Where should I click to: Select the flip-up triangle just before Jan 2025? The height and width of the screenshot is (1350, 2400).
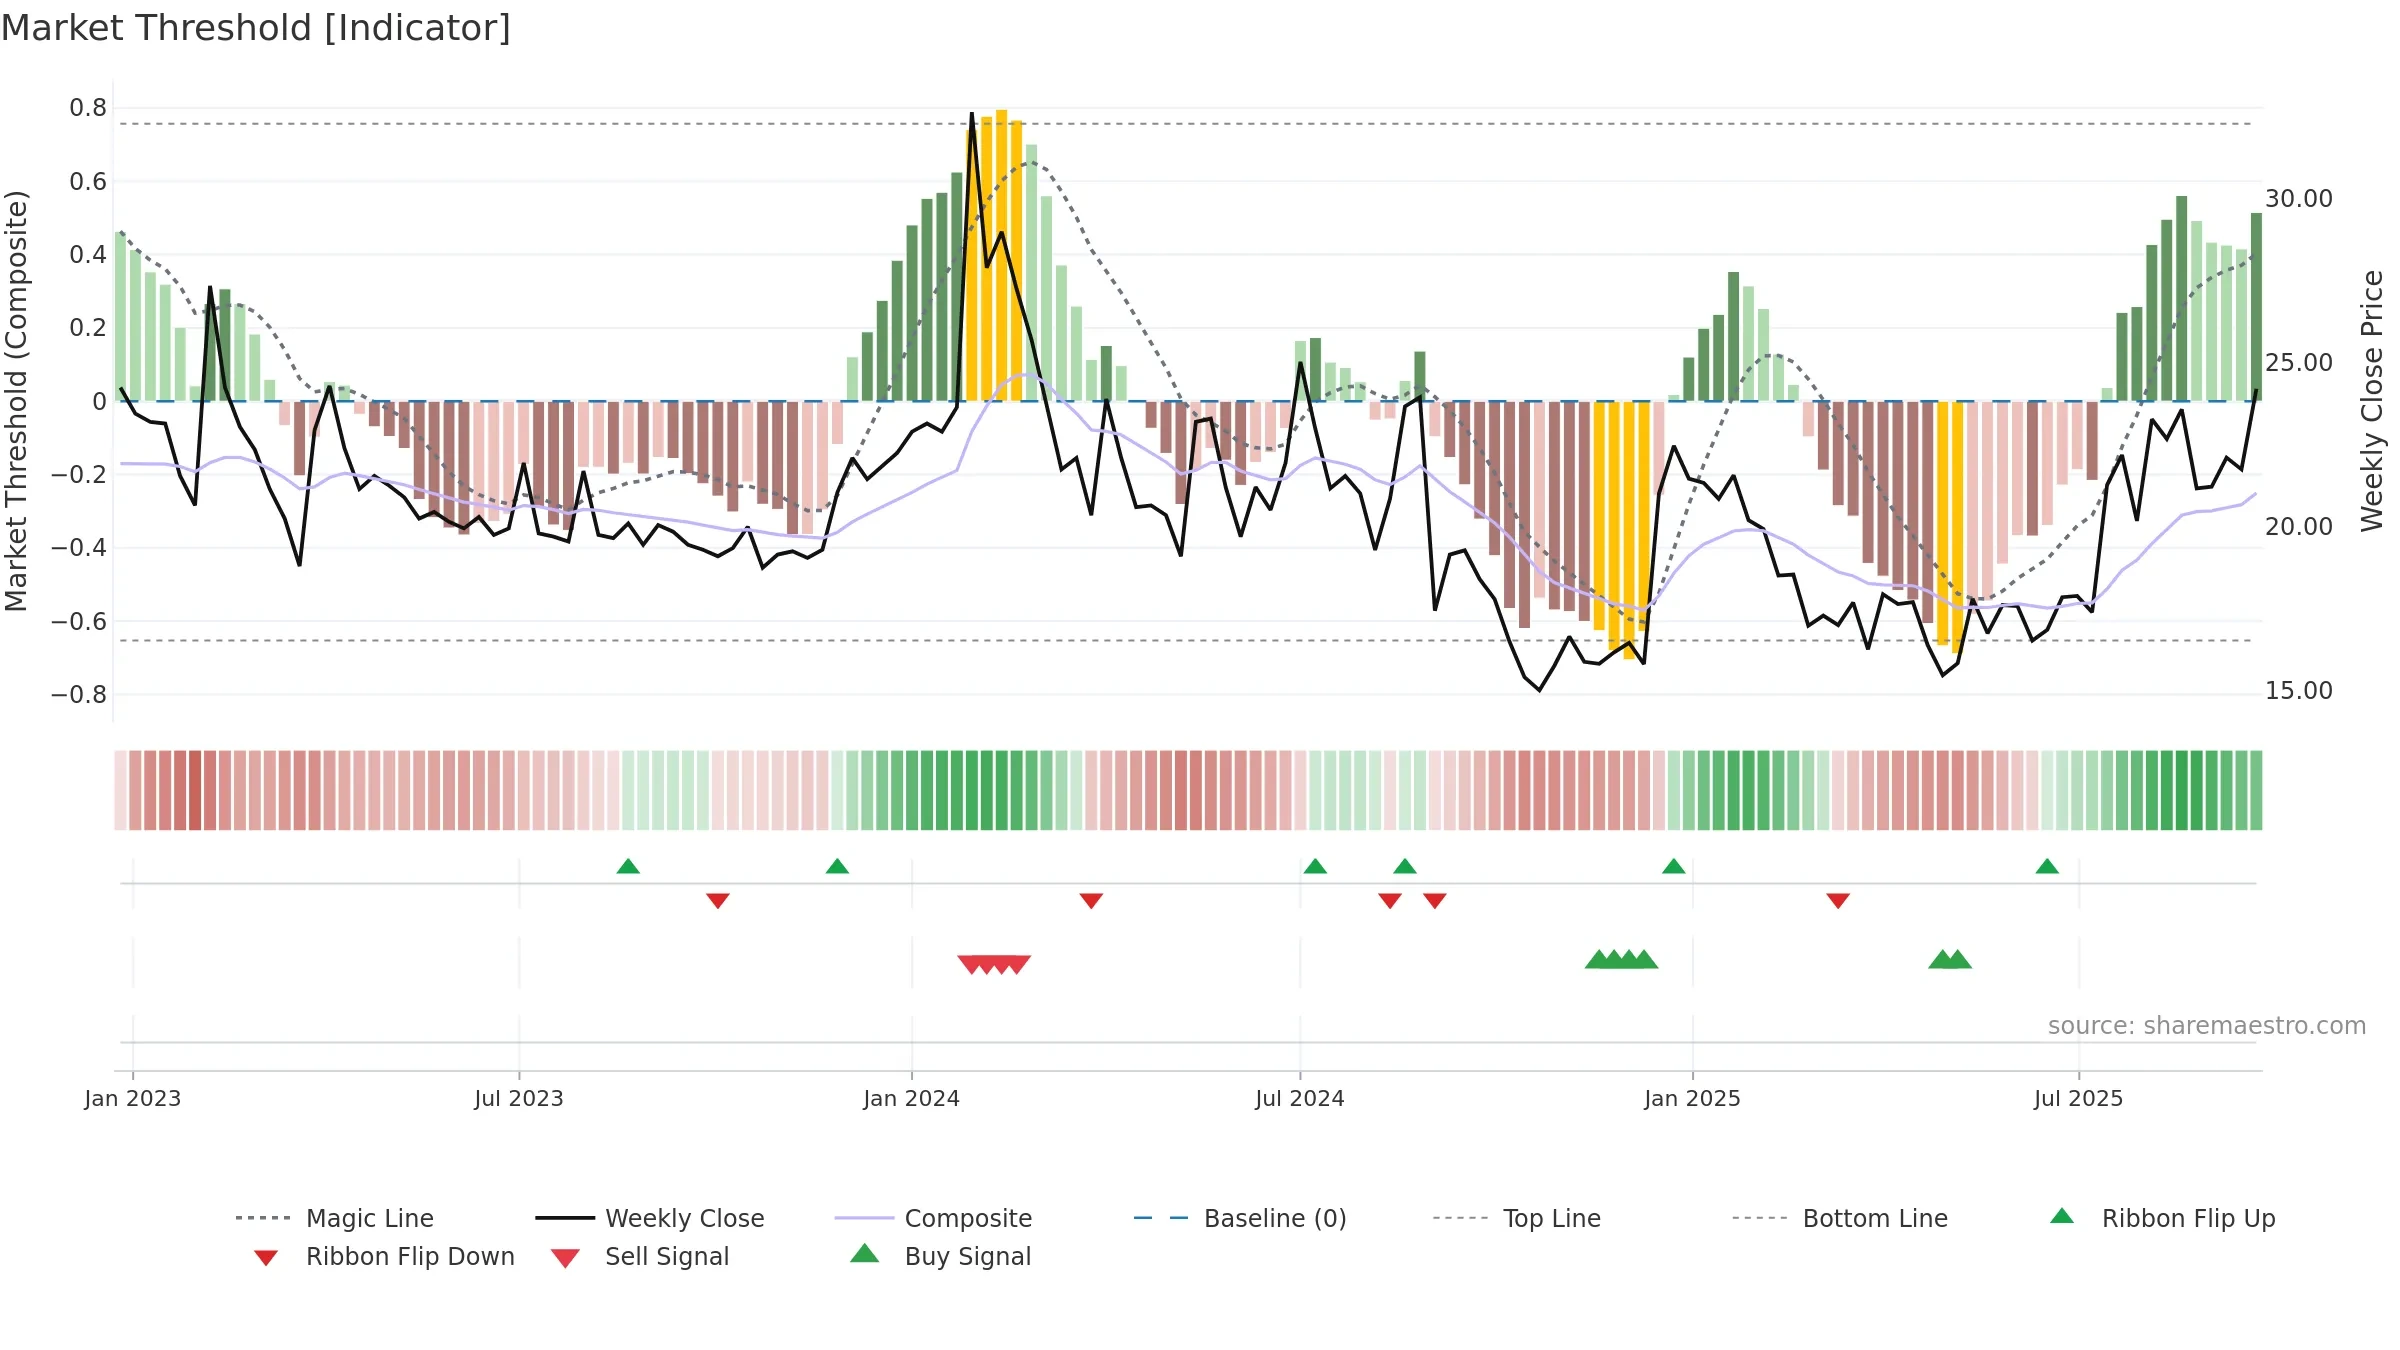tap(1673, 866)
